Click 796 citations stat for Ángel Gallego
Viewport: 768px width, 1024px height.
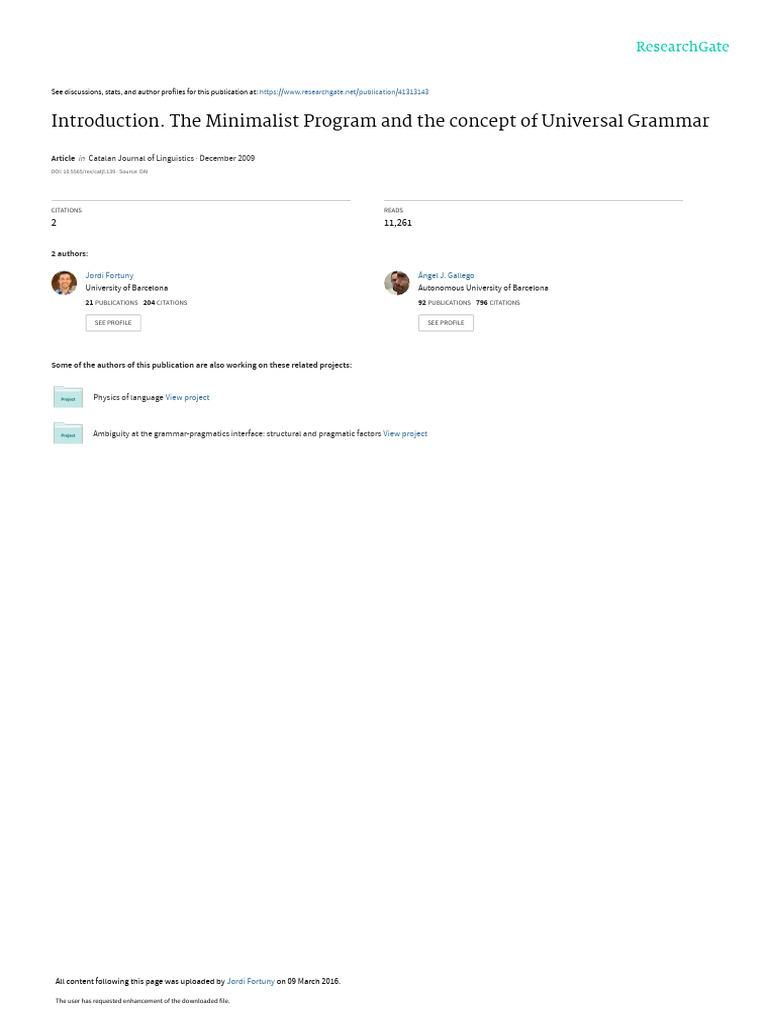click(x=498, y=303)
